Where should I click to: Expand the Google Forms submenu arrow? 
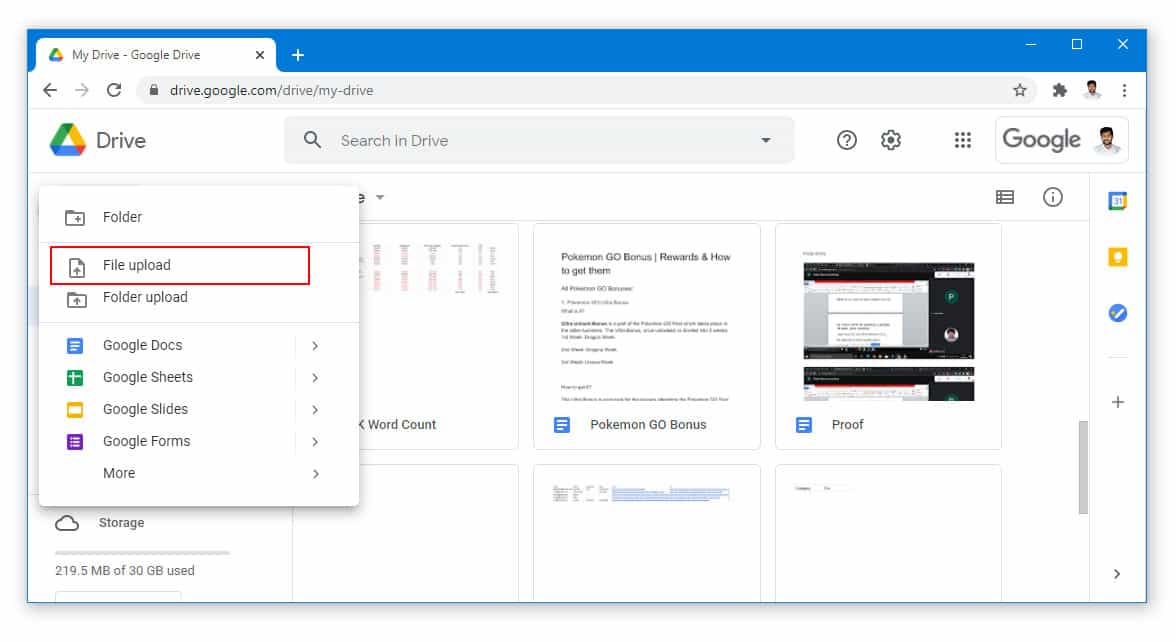point(315,442)
